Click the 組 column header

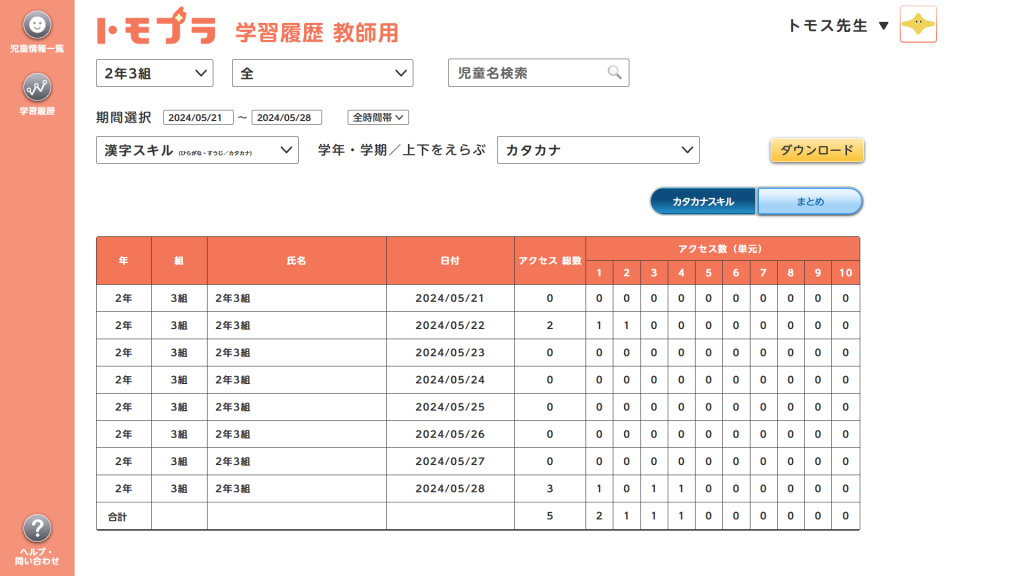(x=180, y=261)
